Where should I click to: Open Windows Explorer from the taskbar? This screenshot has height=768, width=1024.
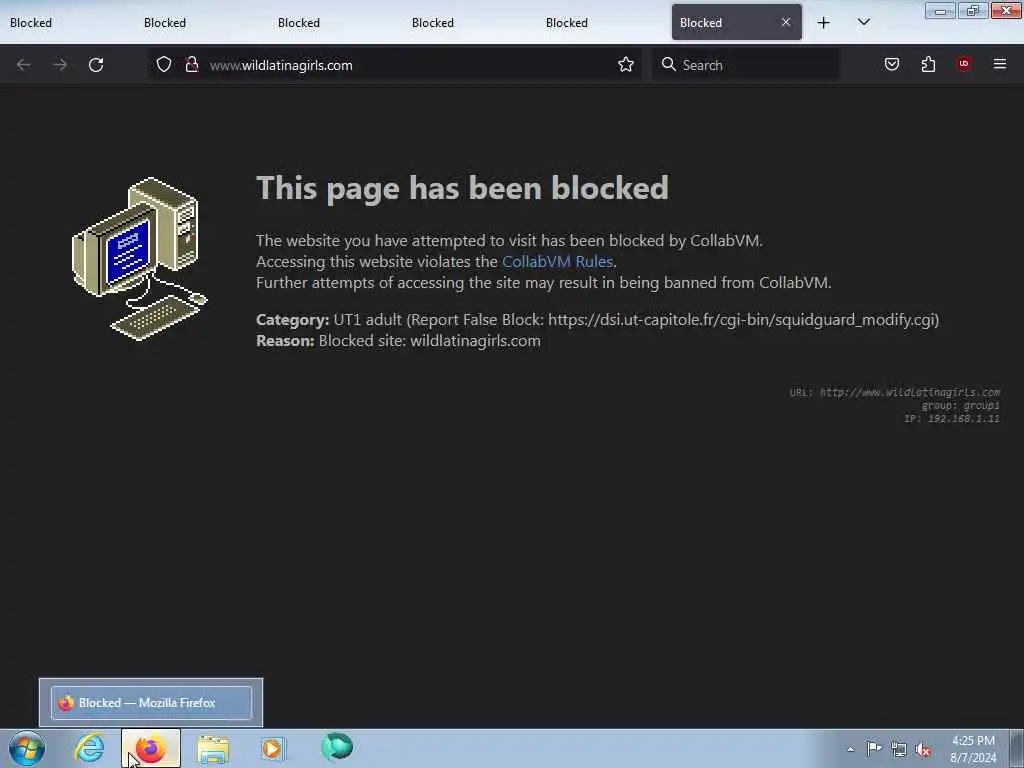click(213, 749)
